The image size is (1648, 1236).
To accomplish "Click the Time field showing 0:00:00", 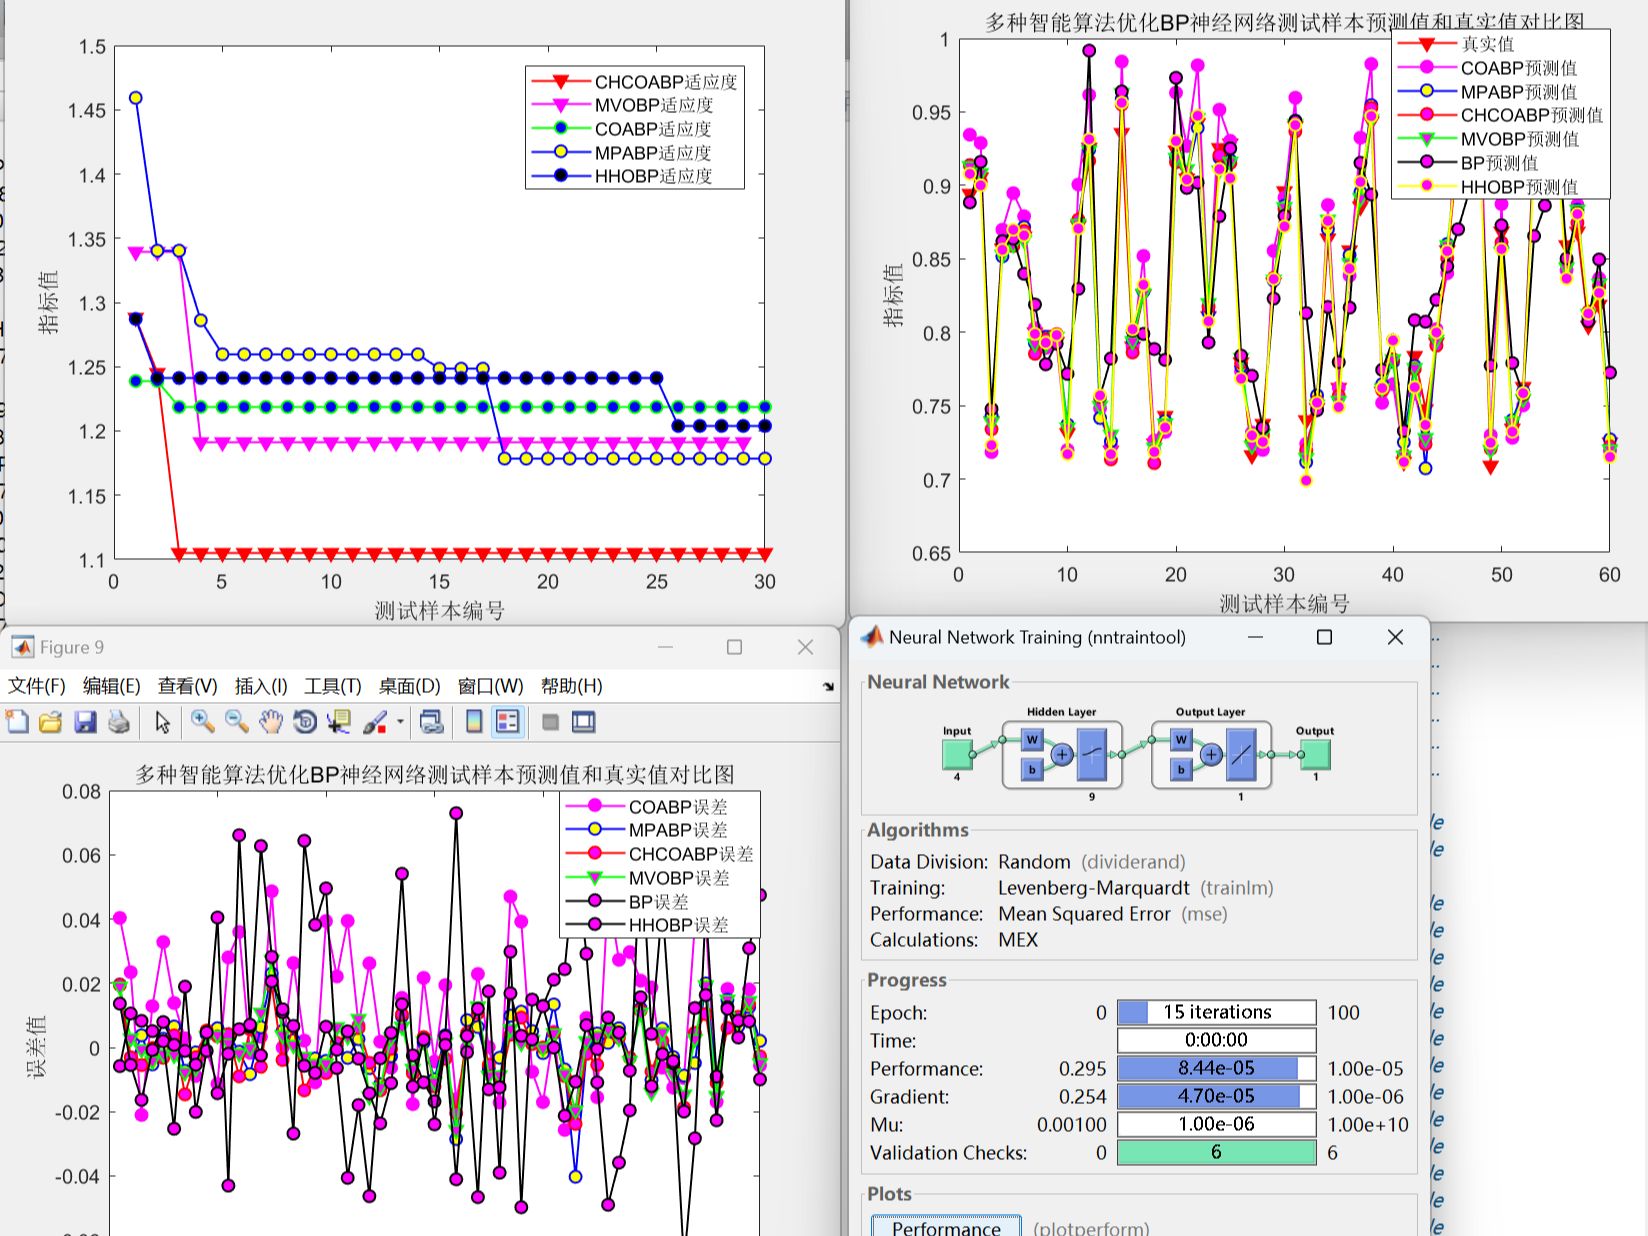I will pos(1216,1040).
